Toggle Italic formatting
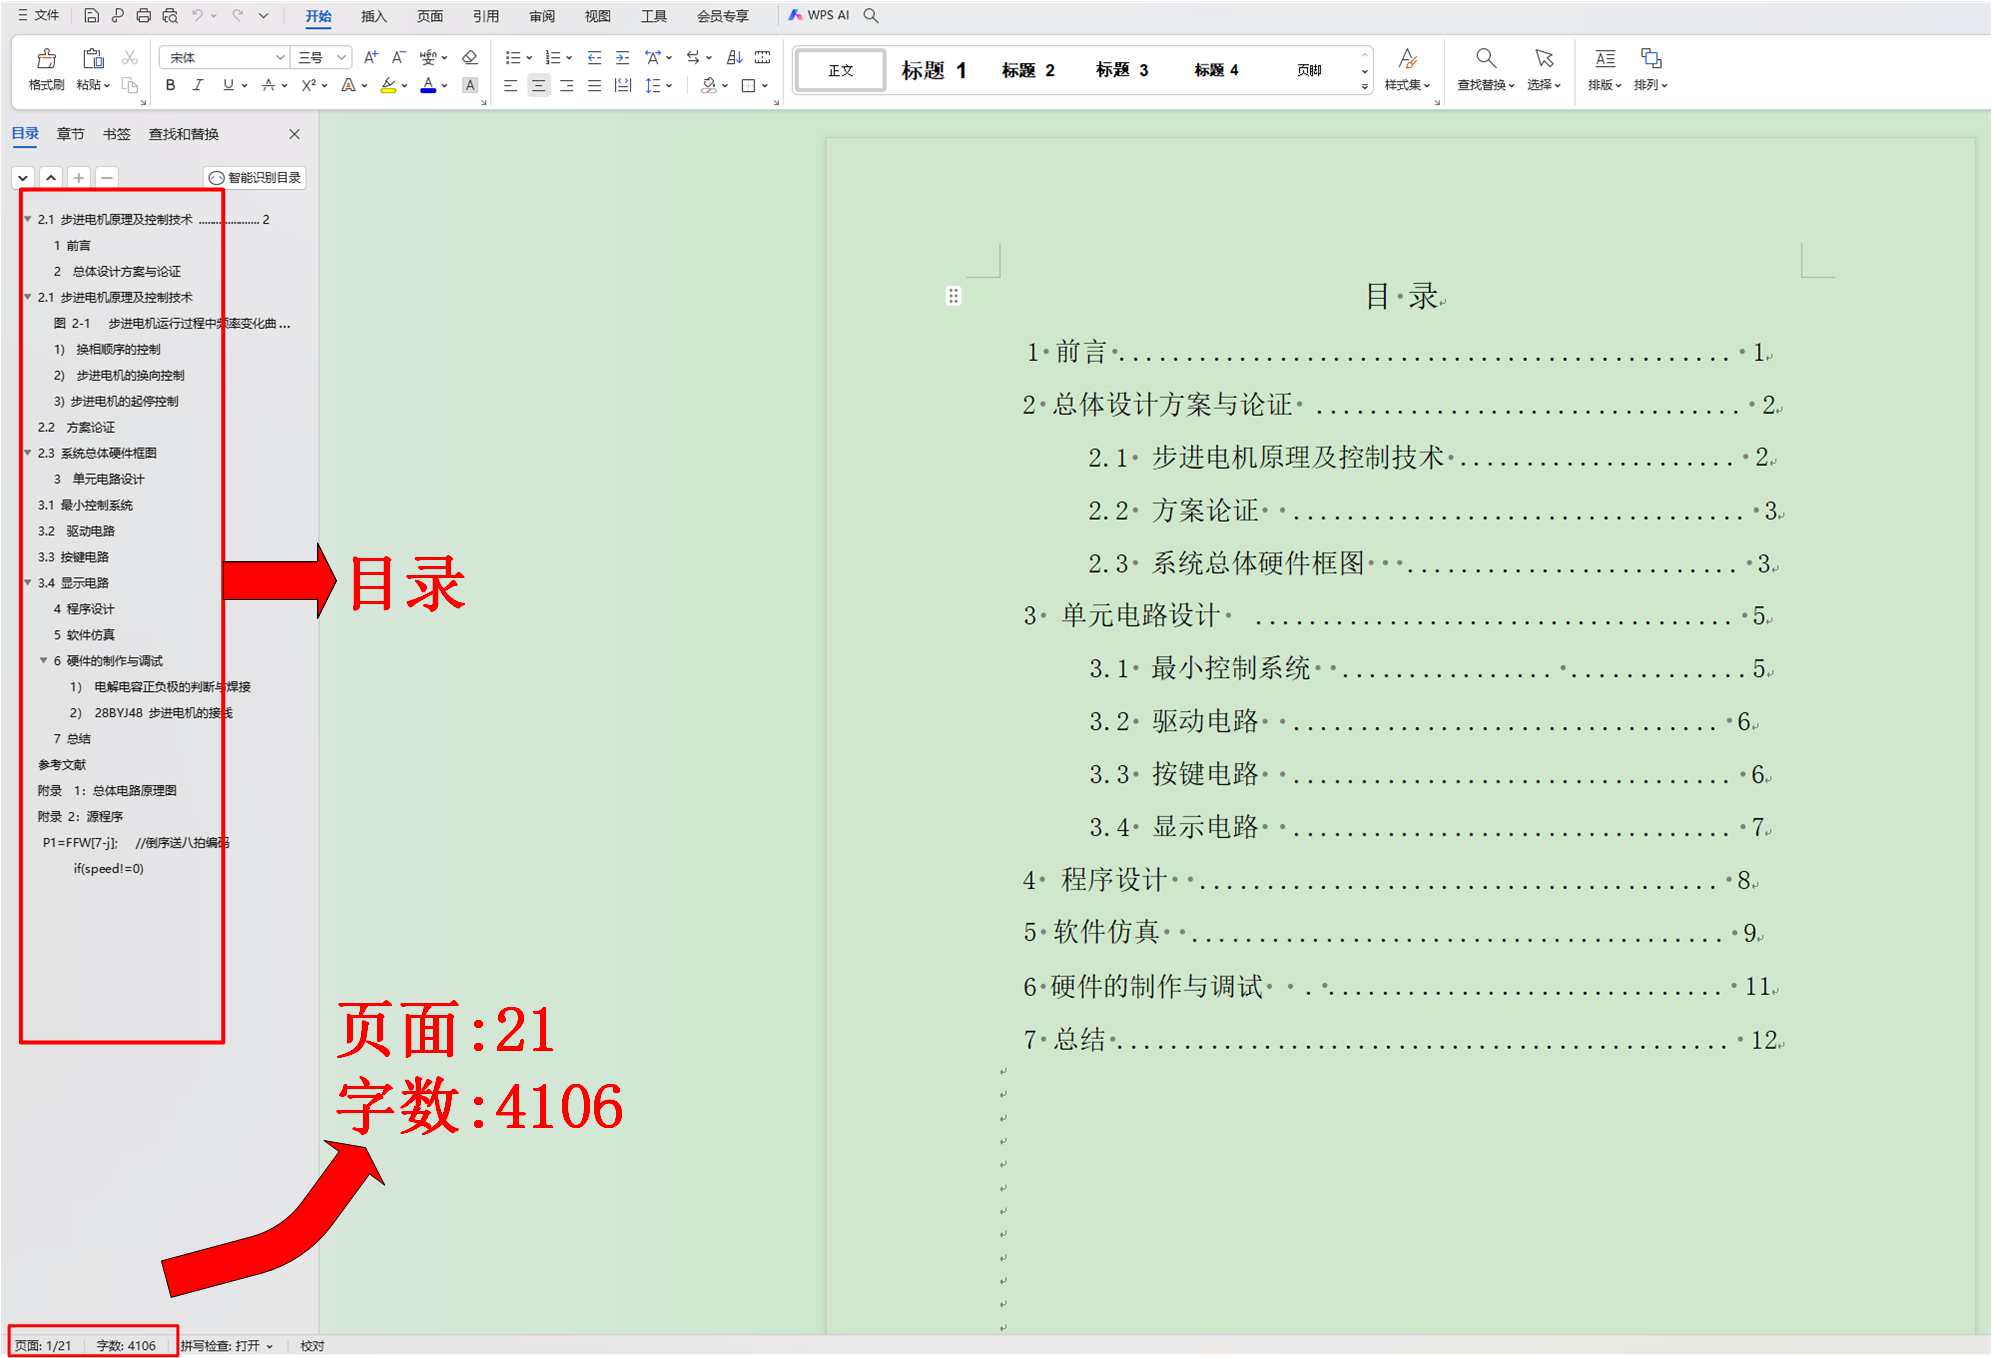The width and height of the screenshot is (1992, 1358). tap(198, 85)
